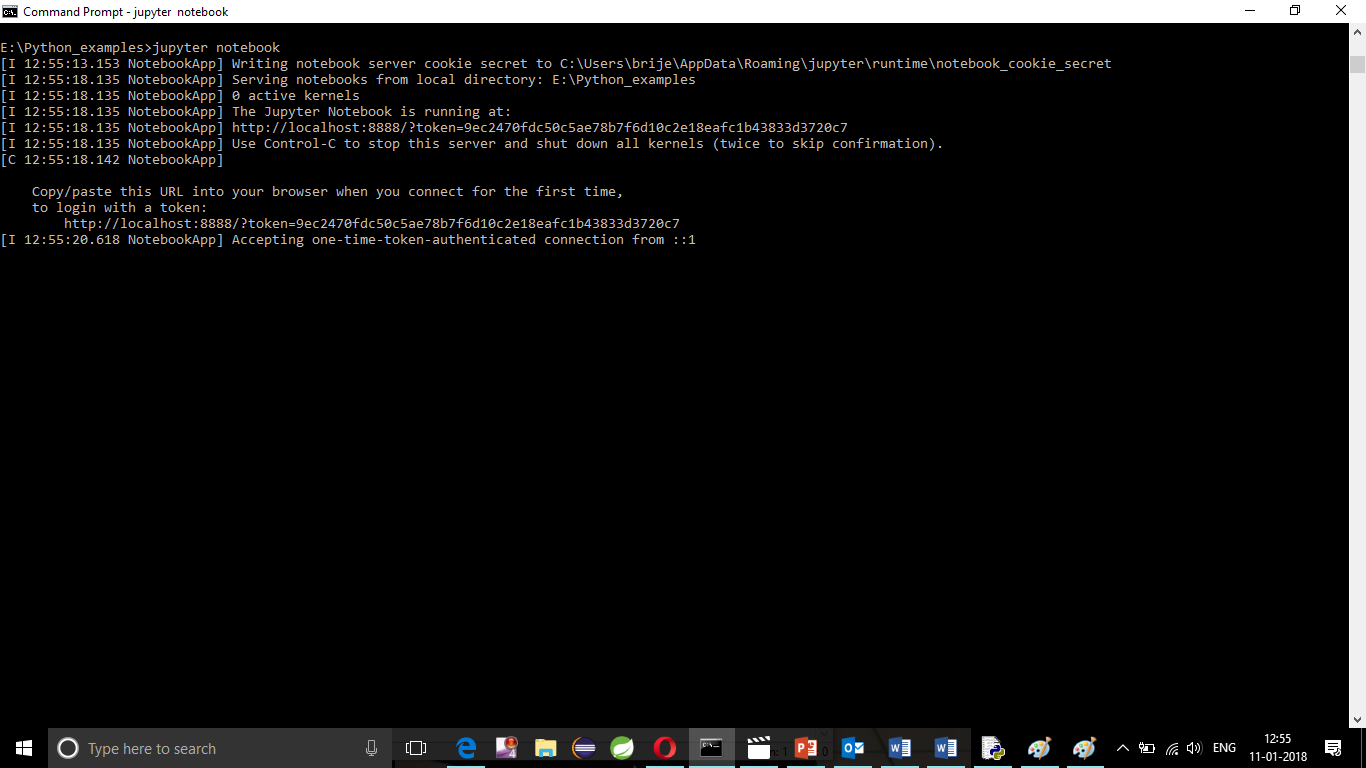
Task: Click 'Copy/paste this URL' instruction line
Action: (328, 191)
